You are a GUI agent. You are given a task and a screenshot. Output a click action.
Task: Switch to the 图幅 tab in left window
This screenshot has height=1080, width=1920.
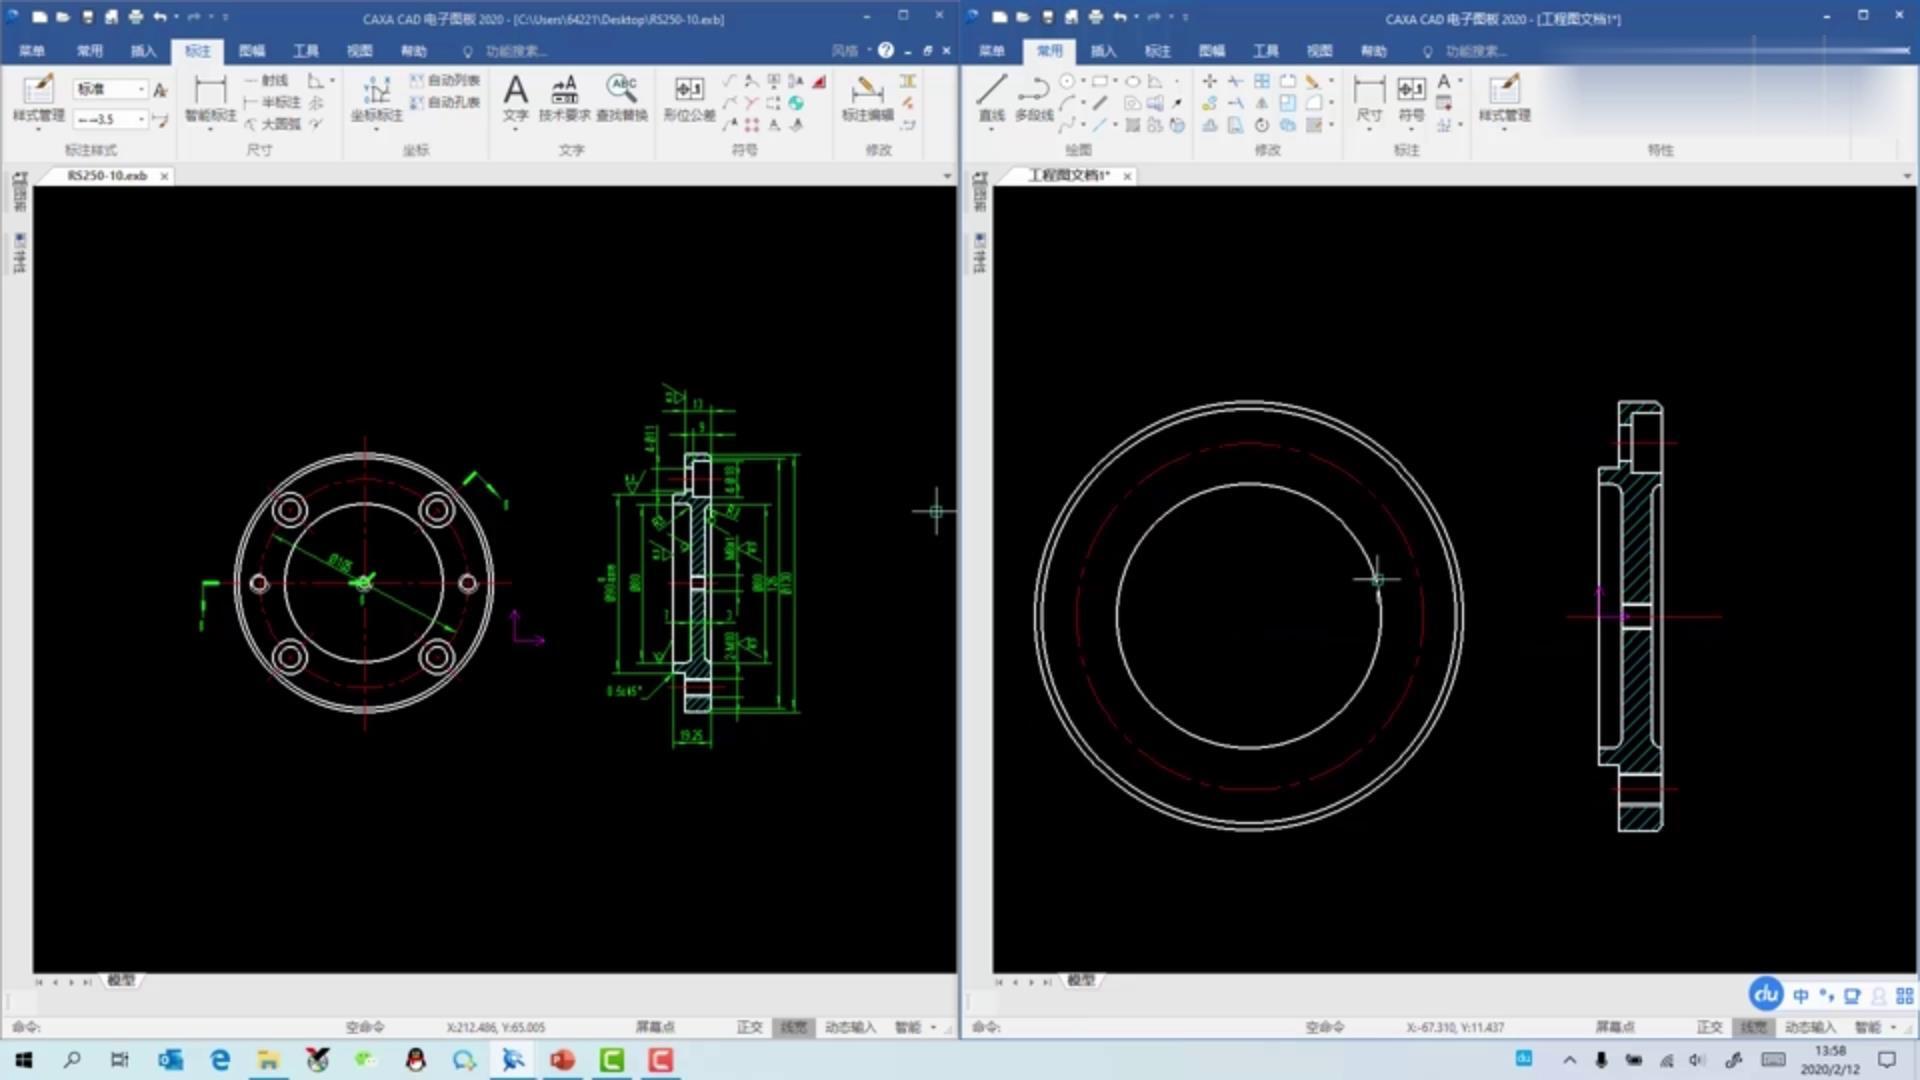[252, 51]
